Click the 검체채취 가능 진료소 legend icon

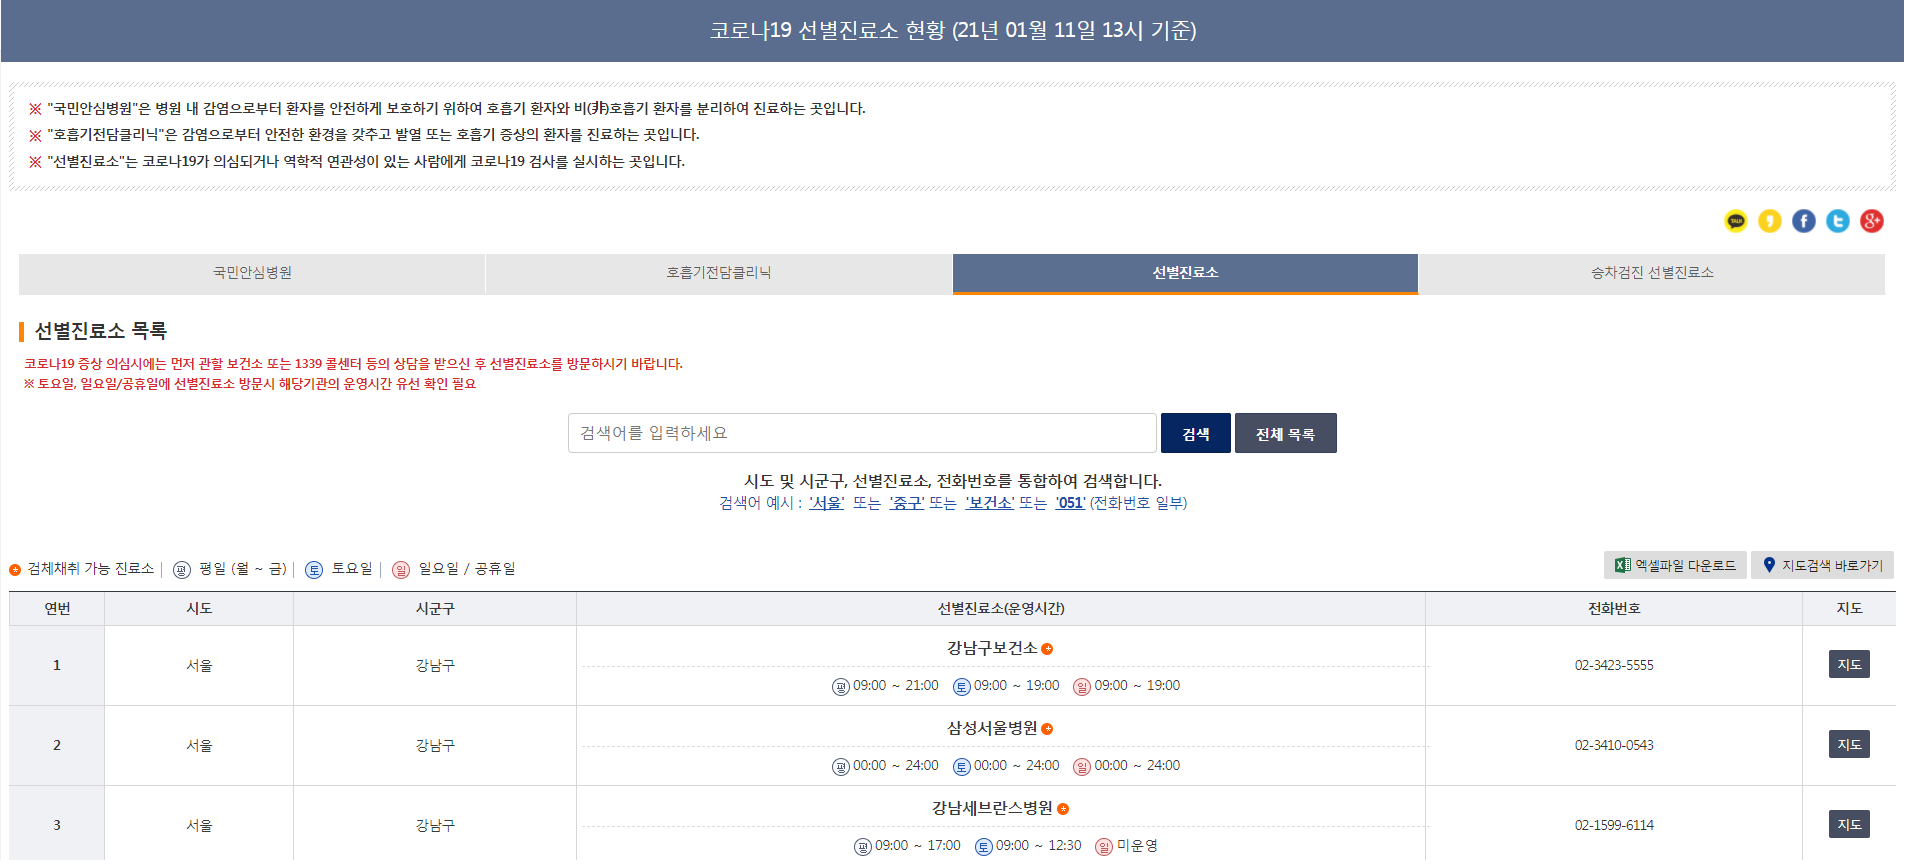tap(15, 570)
